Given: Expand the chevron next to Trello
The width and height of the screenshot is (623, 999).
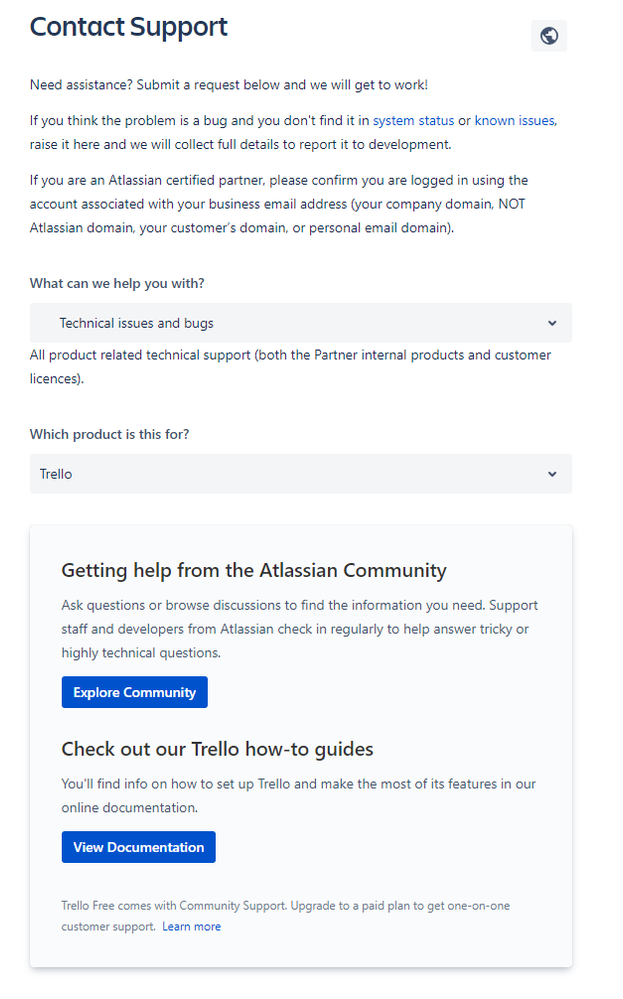Looking at the screenshot, I should pyautogui.click(x=553, y=473).
